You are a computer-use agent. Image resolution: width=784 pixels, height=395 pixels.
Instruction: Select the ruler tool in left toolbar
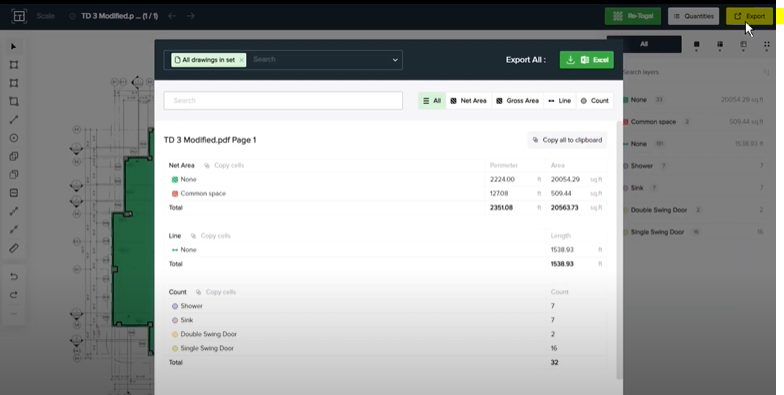click(14, 248)
